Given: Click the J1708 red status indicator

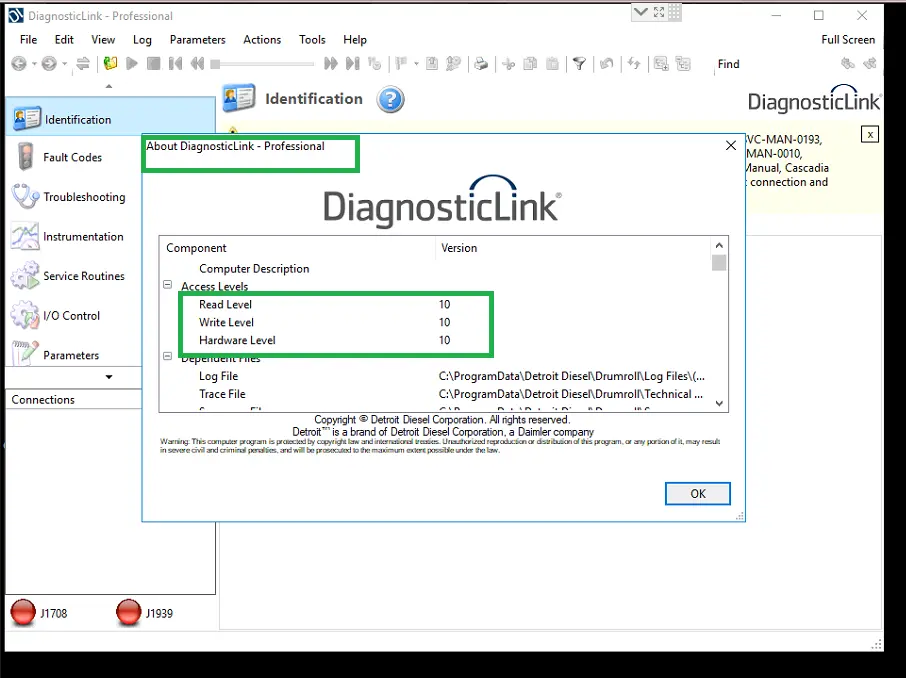Looking at the screenshot, I should pyautogui.click(x=23, y=613).
